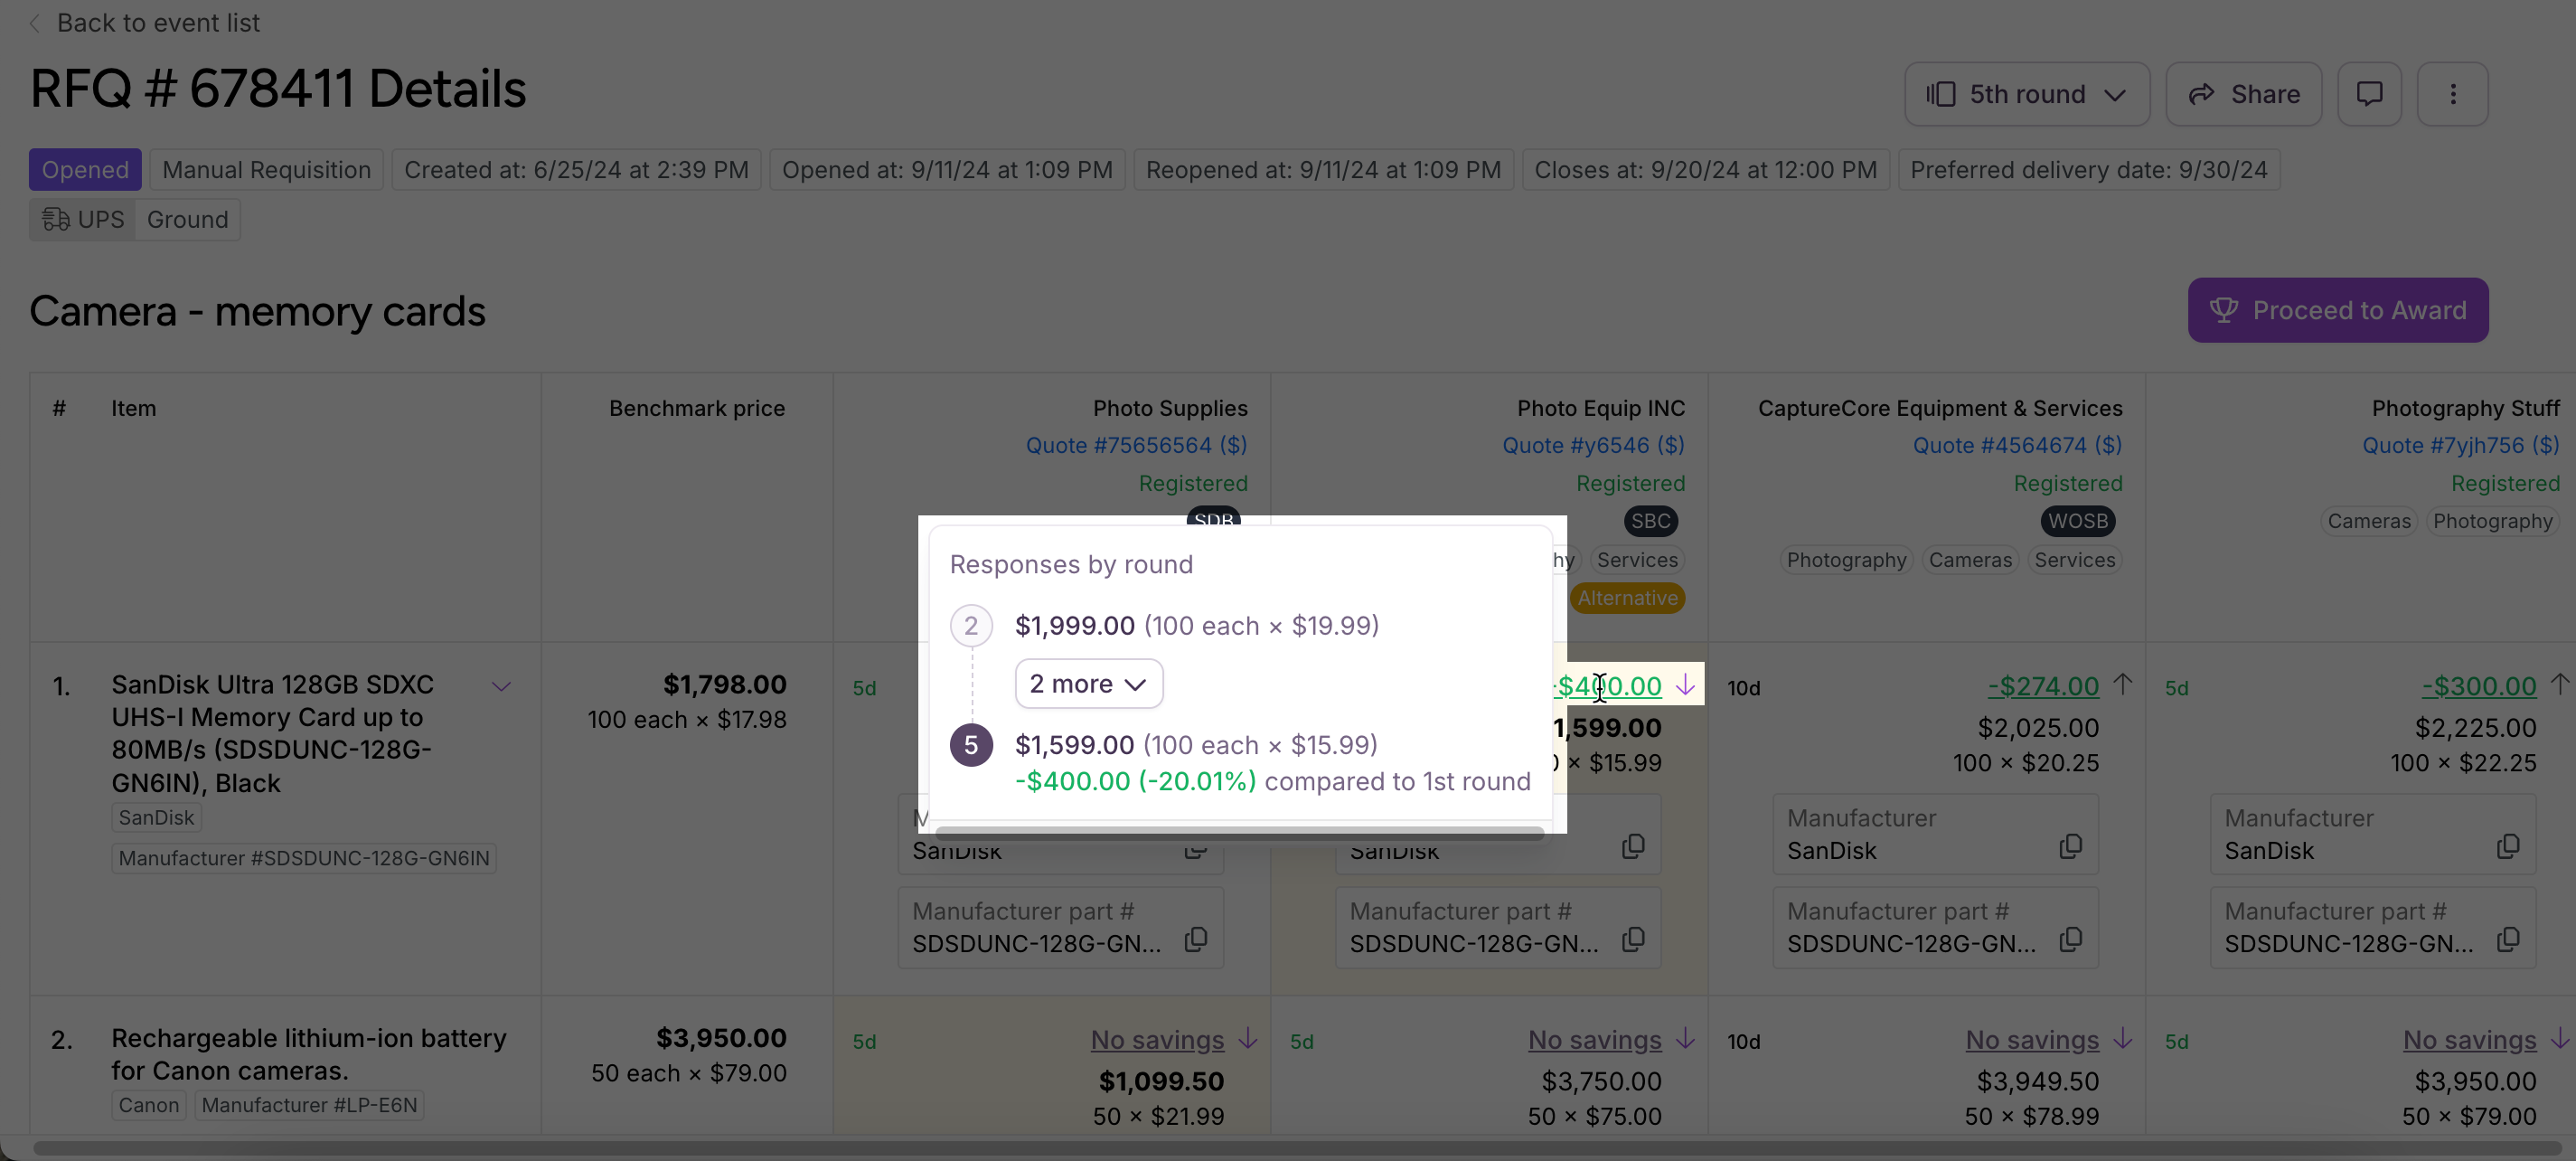Click Proceed to Award button

point(2337,310)
